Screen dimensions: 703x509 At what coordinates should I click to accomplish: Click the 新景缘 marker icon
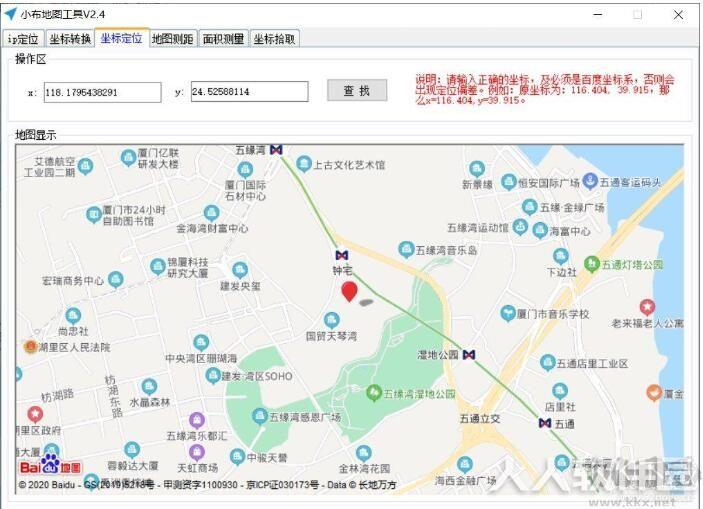click(x=477, y=169)
